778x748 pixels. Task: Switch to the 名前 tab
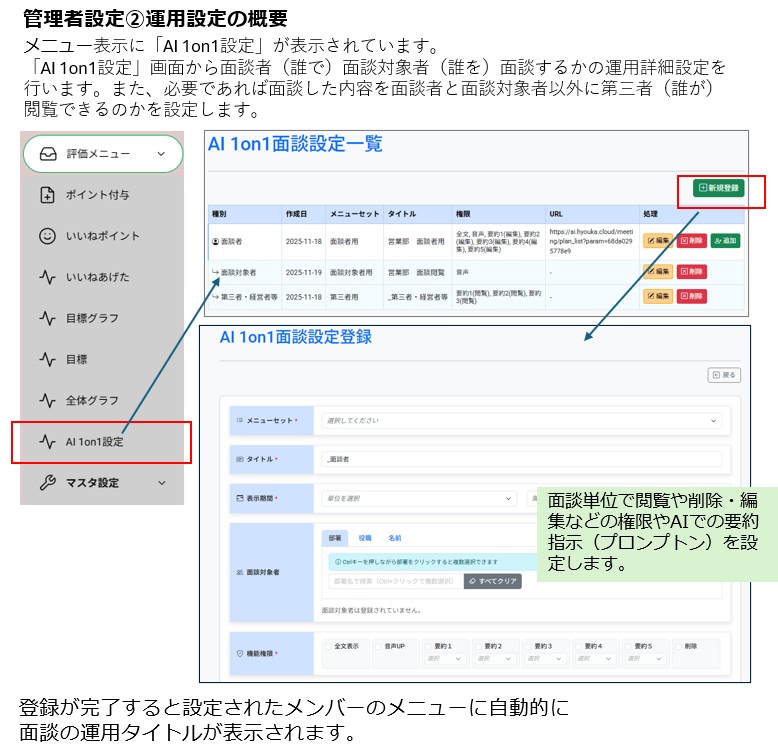click(x=394, y=537)
